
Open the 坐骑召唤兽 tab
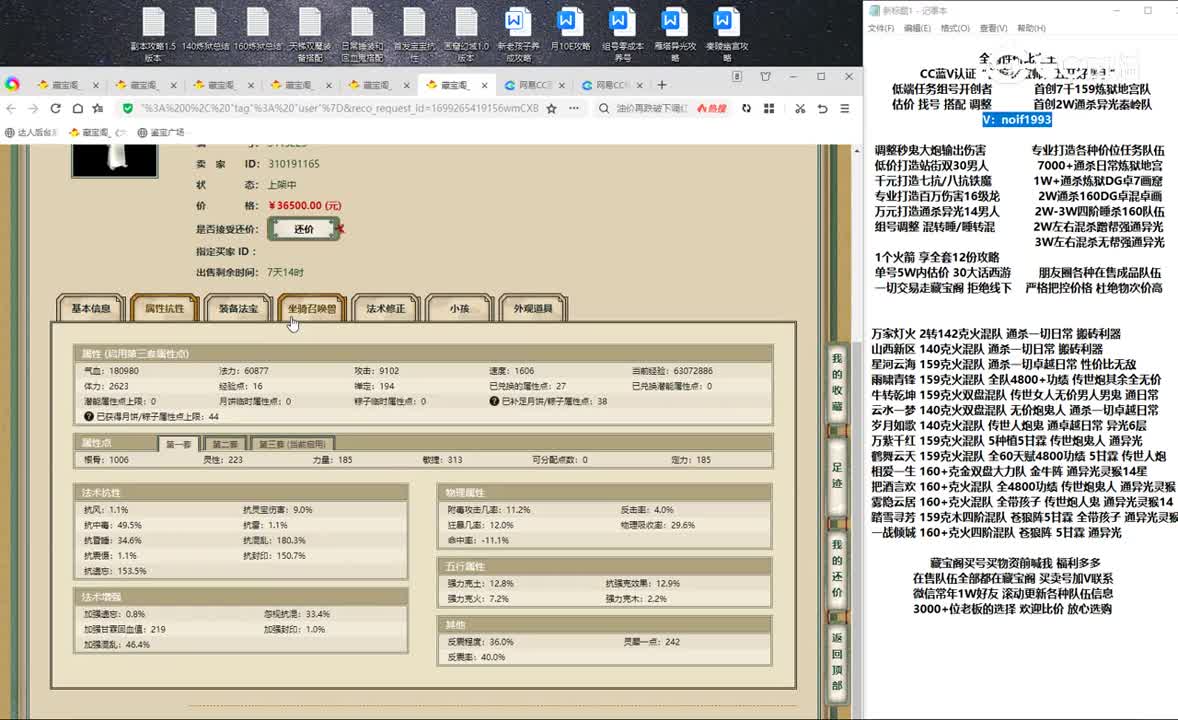click(x=312, y=309)
